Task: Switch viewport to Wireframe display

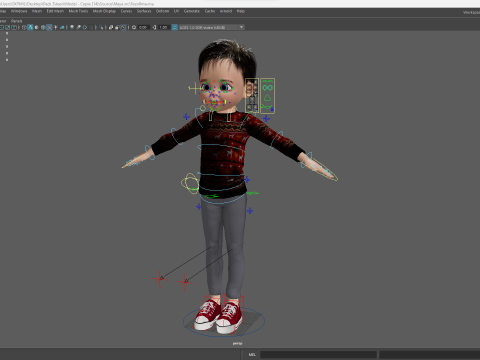Action: pyautogui.click(x=24, y=27)
